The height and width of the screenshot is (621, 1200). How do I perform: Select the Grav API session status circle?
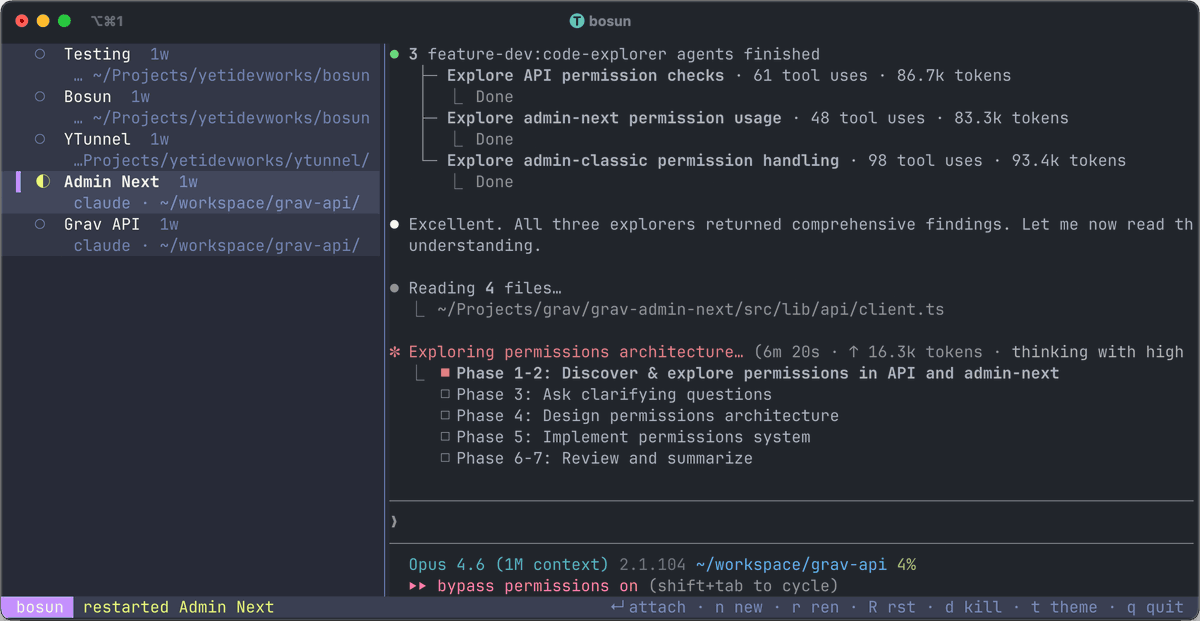click(40, 224)
